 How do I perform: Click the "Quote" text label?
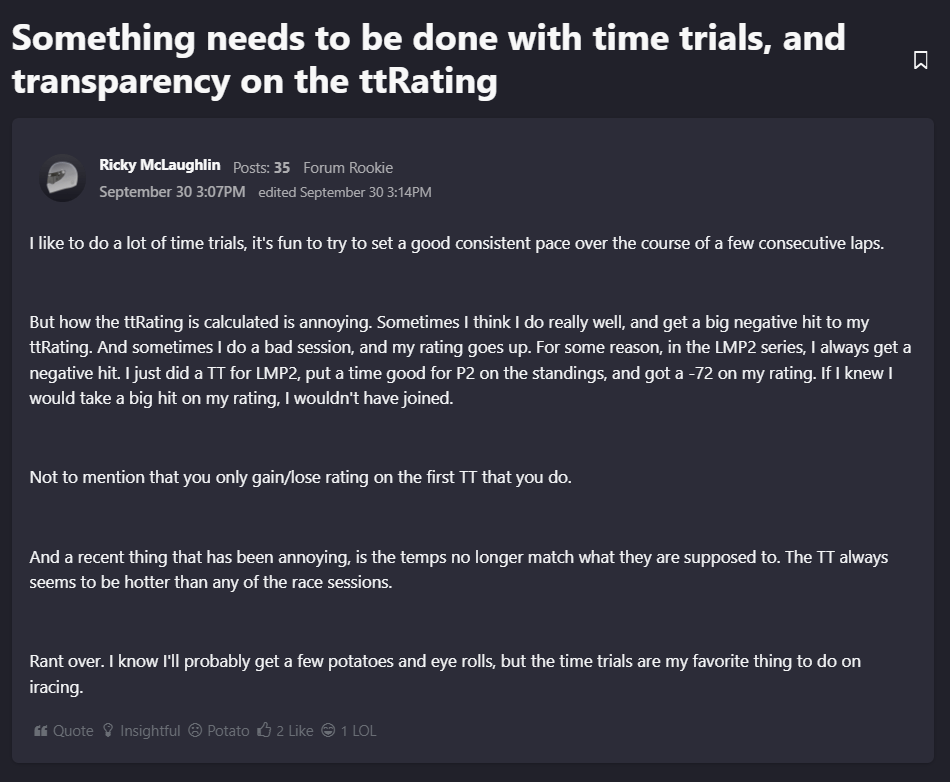point(73,731)
